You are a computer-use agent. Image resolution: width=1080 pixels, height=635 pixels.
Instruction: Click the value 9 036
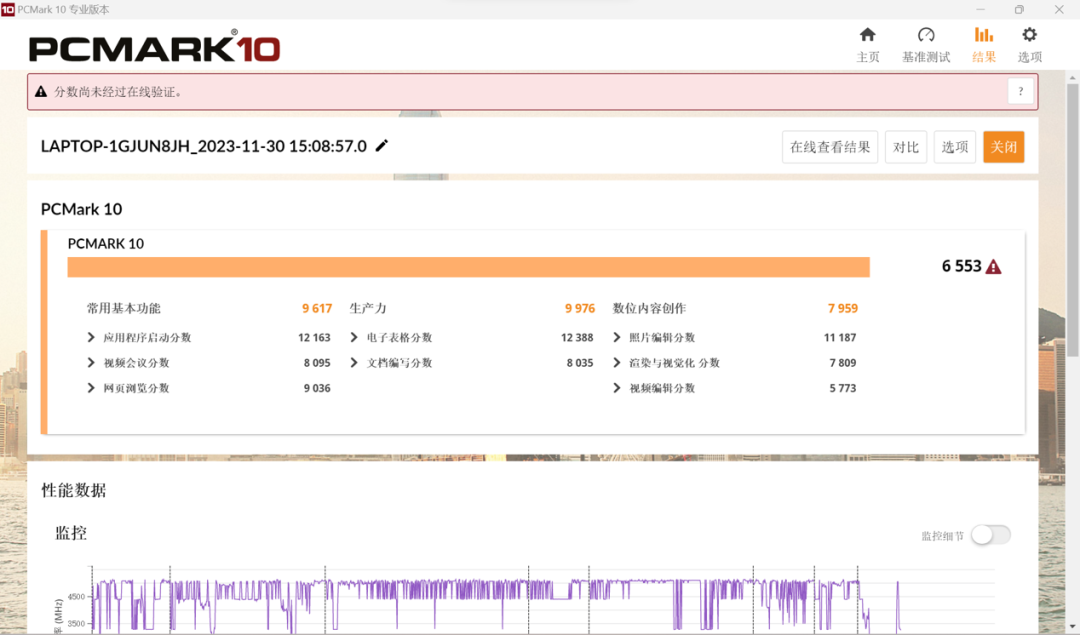pyautogui.click(x=317, y=388)
